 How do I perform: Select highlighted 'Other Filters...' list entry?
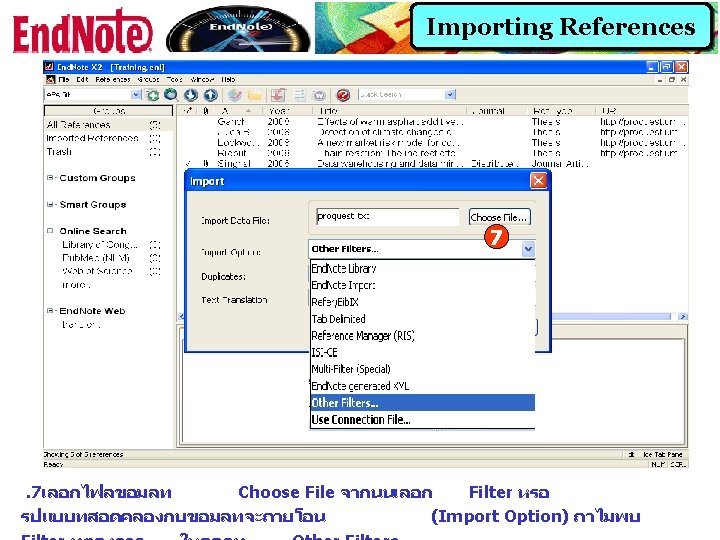pos(422,403)
